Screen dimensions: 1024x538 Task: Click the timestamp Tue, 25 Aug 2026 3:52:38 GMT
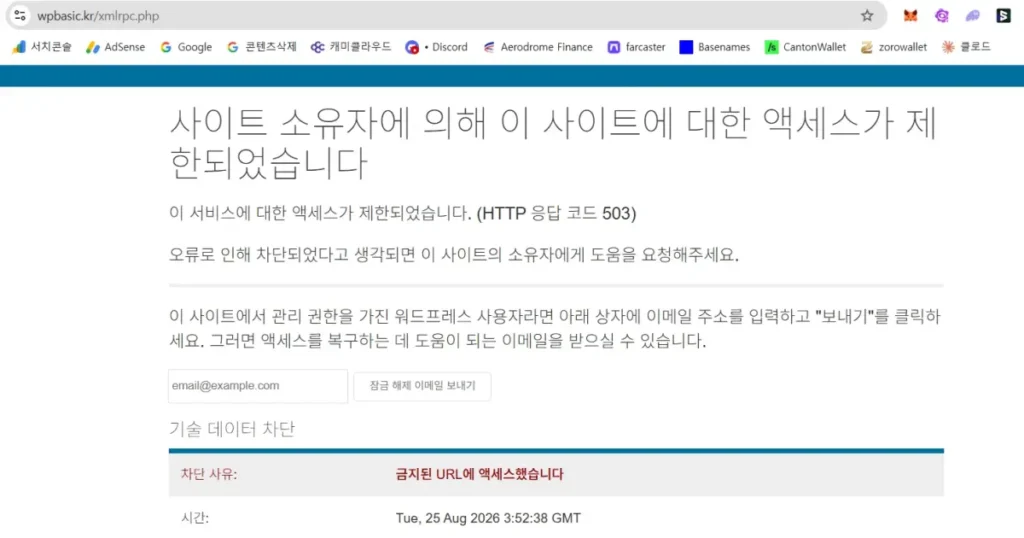click(488, 518)
